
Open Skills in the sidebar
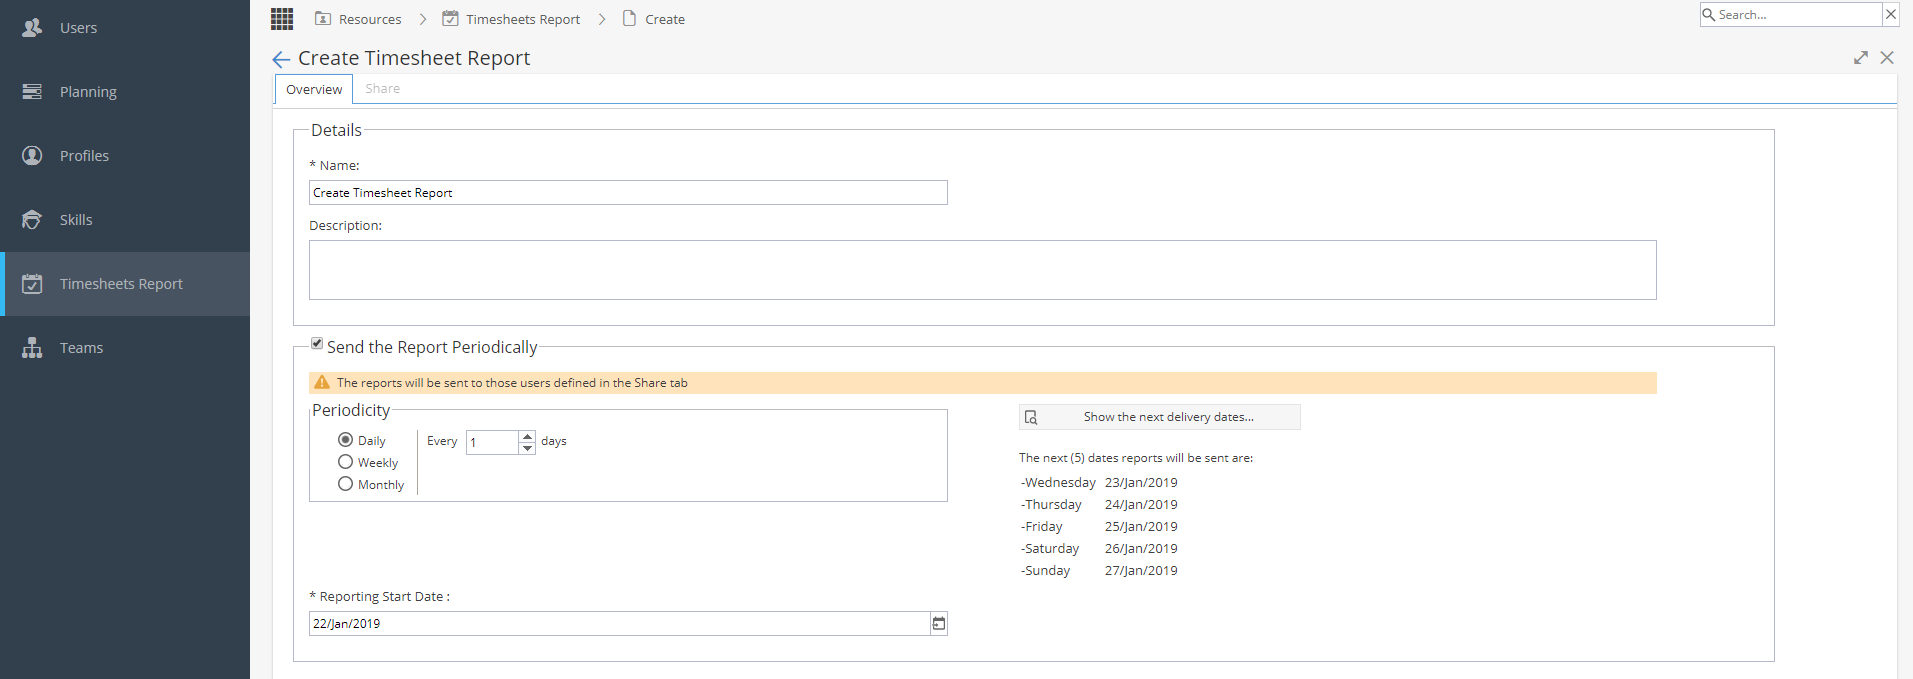(x=125, y=220)
